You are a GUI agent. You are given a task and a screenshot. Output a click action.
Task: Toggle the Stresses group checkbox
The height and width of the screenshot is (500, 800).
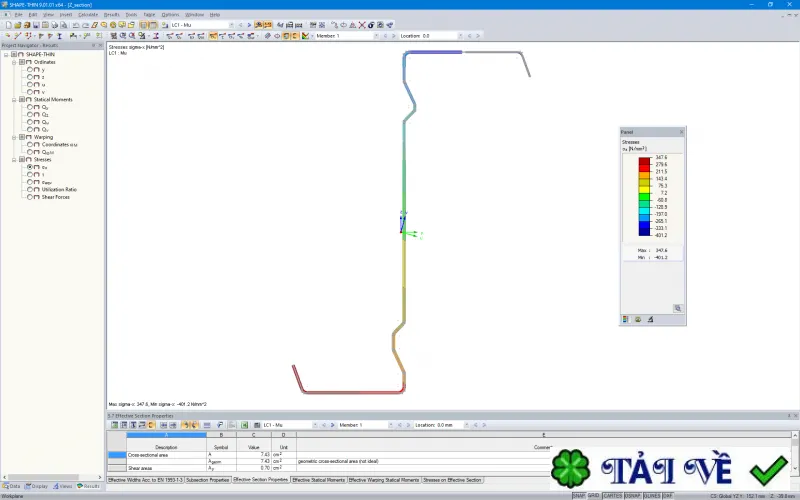point(22,159)
